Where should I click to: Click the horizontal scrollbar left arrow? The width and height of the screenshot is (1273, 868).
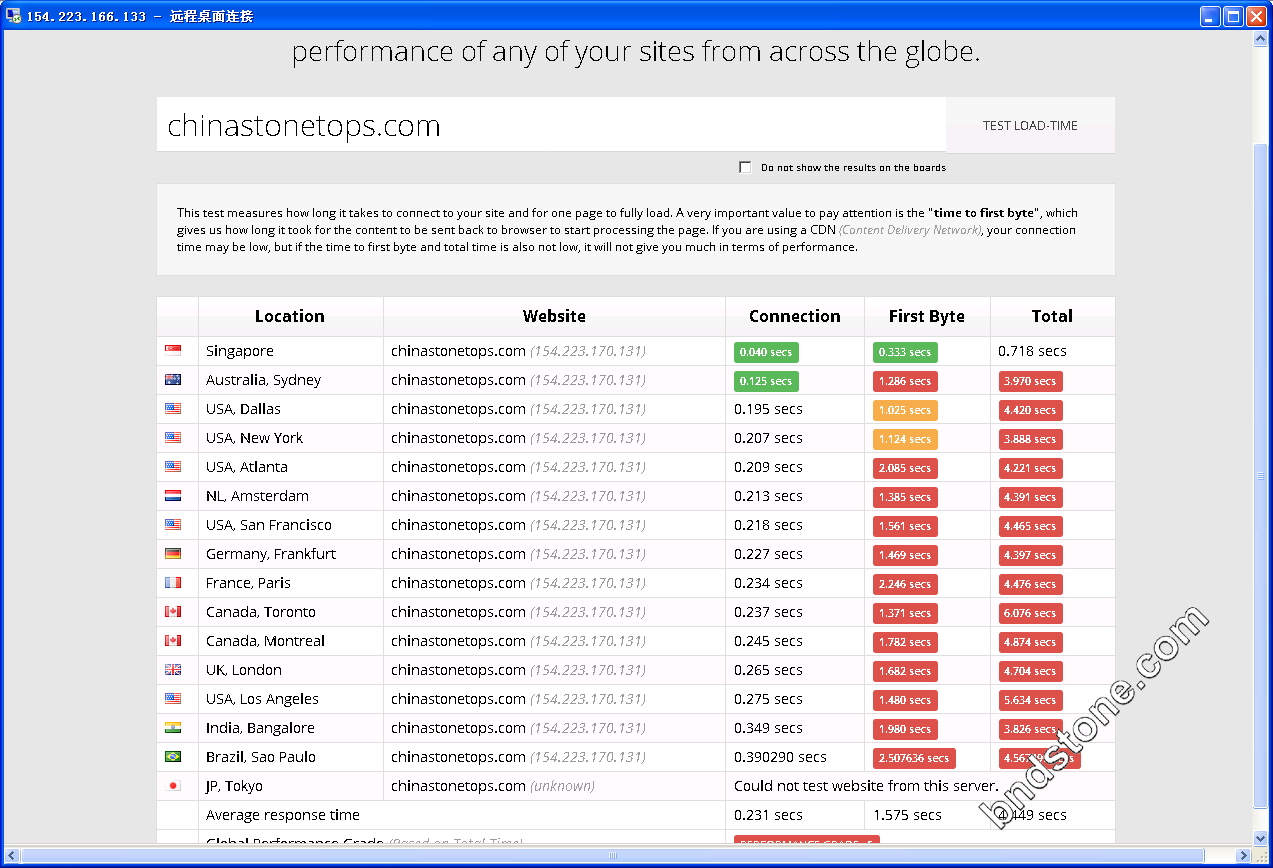point(13,855)
